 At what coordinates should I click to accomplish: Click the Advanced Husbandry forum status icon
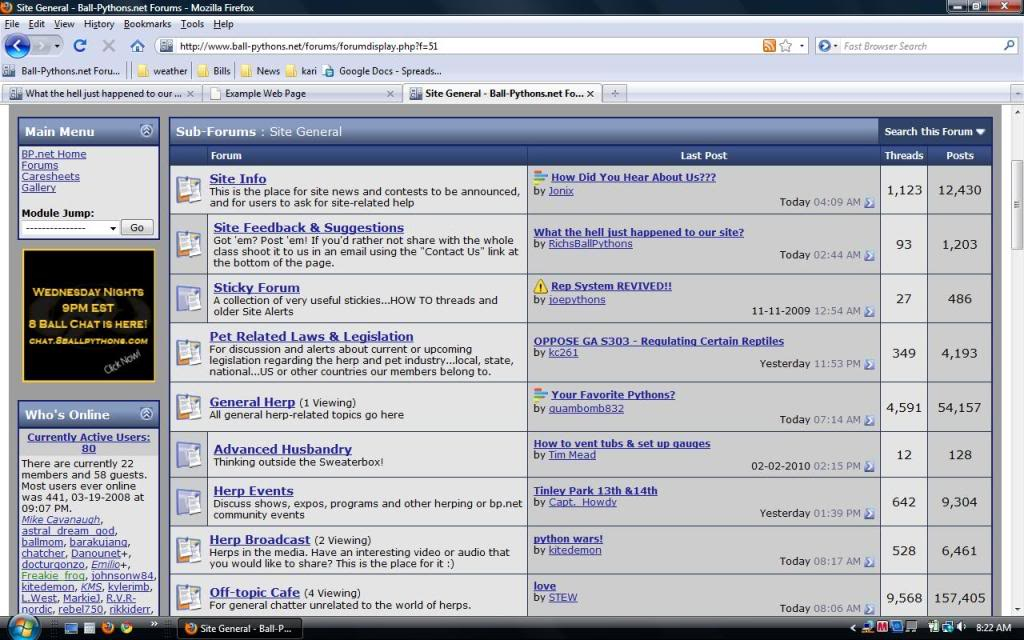point(189,455)
